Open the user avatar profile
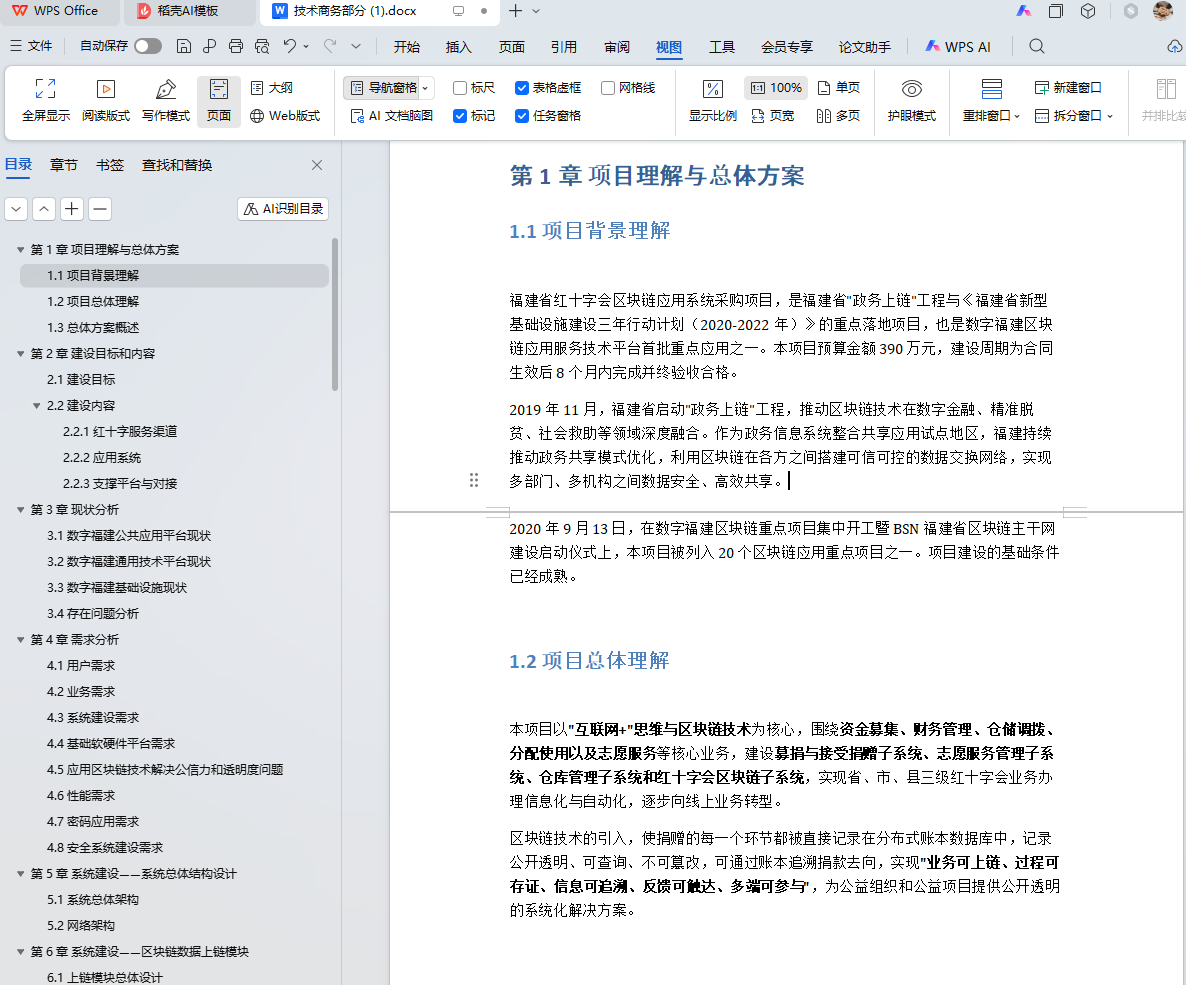 [x=1163, y=11]
